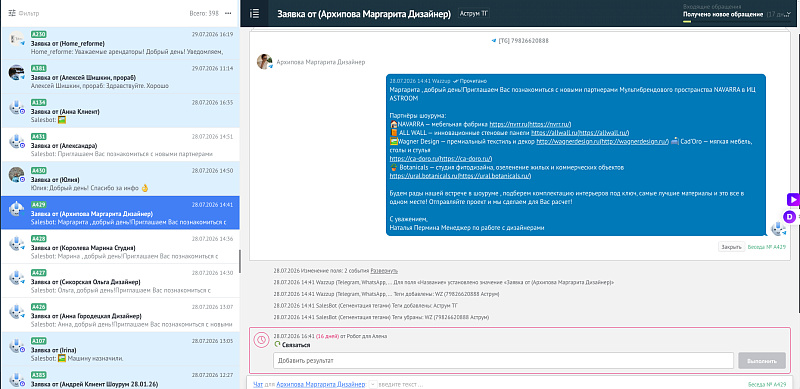The image size is (800, 389).
Task: Click the task clock icon in pink task block
Action: (262, 340)
